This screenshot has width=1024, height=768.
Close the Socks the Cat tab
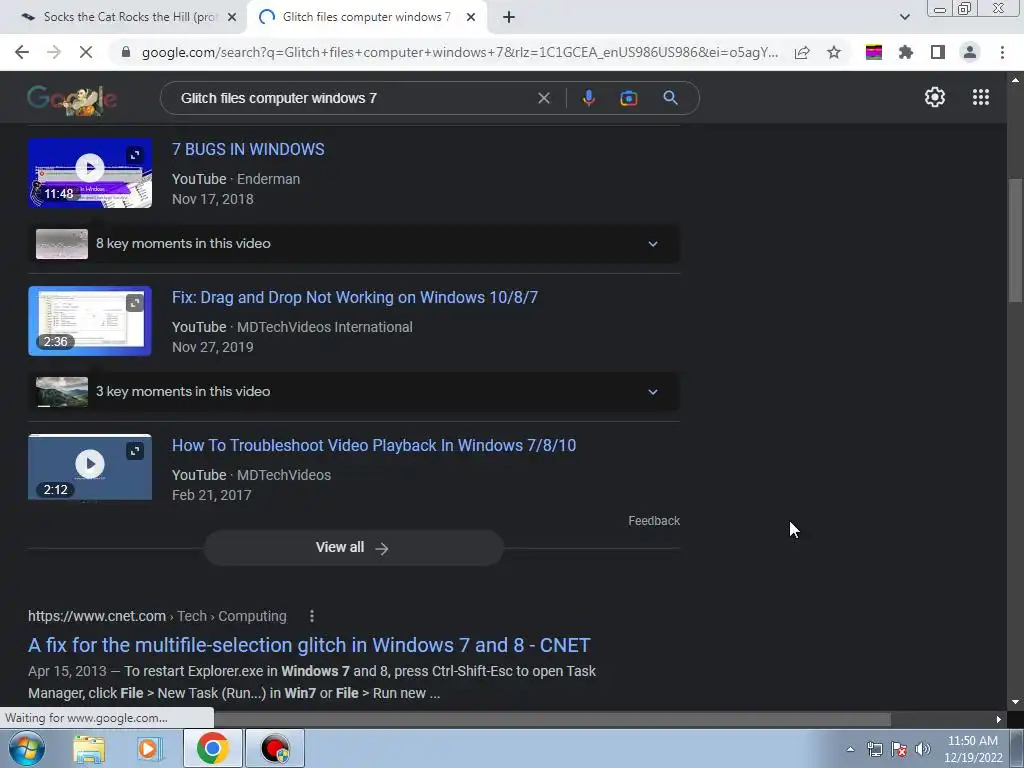point(232,18)
